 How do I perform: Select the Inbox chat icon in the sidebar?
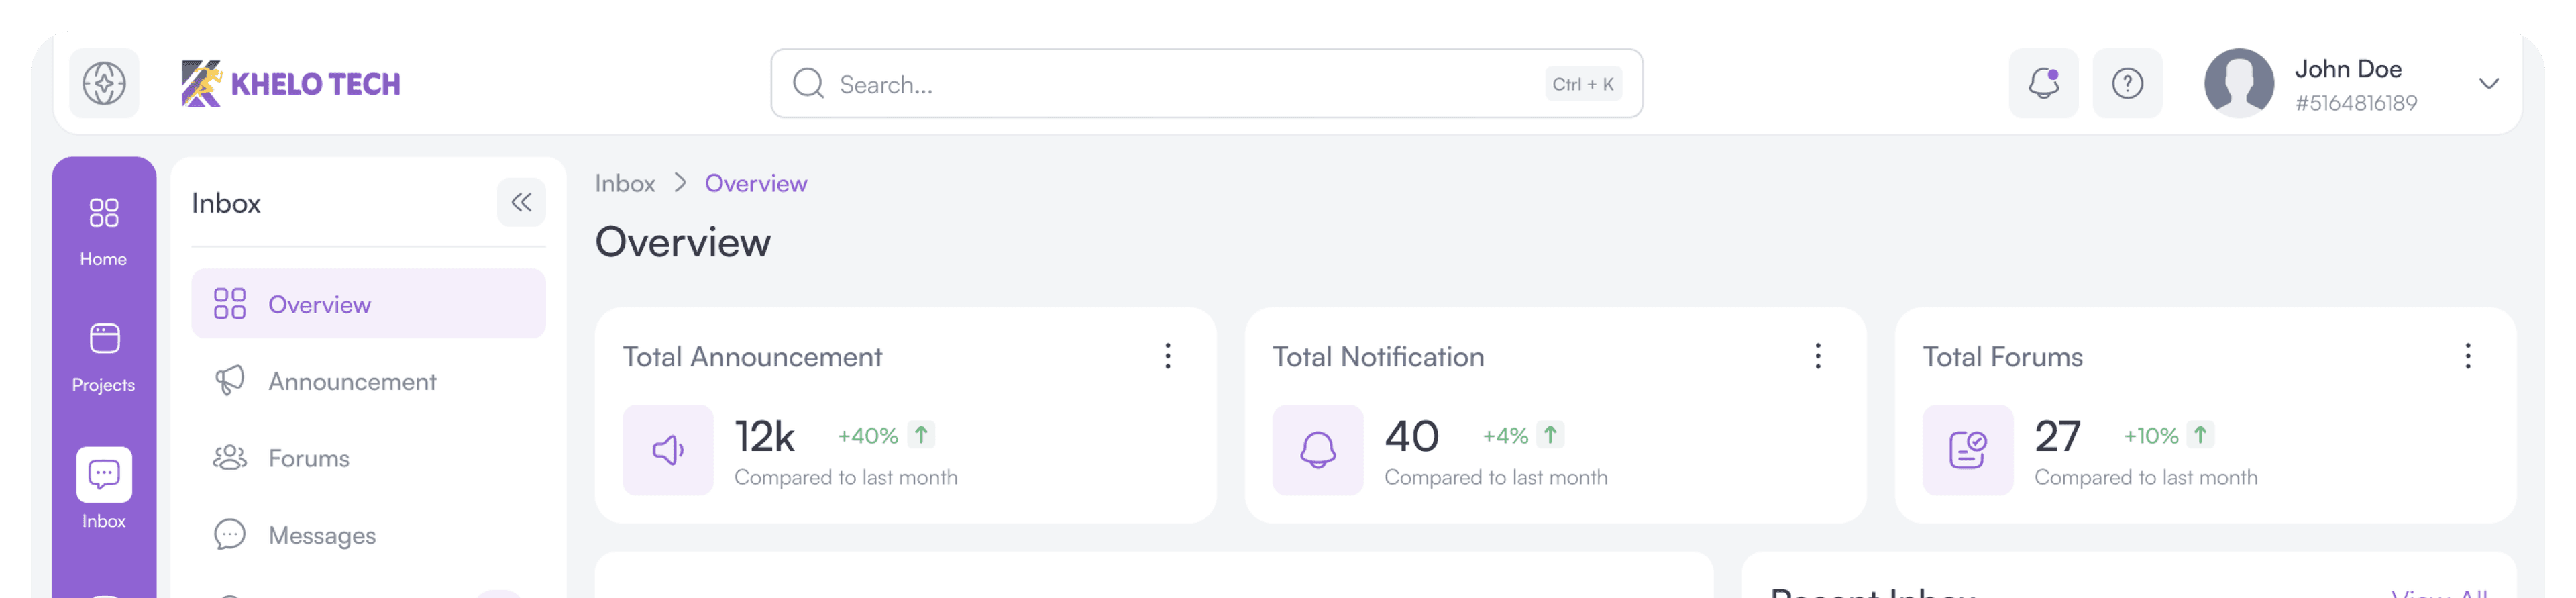[x=103, y=474]
